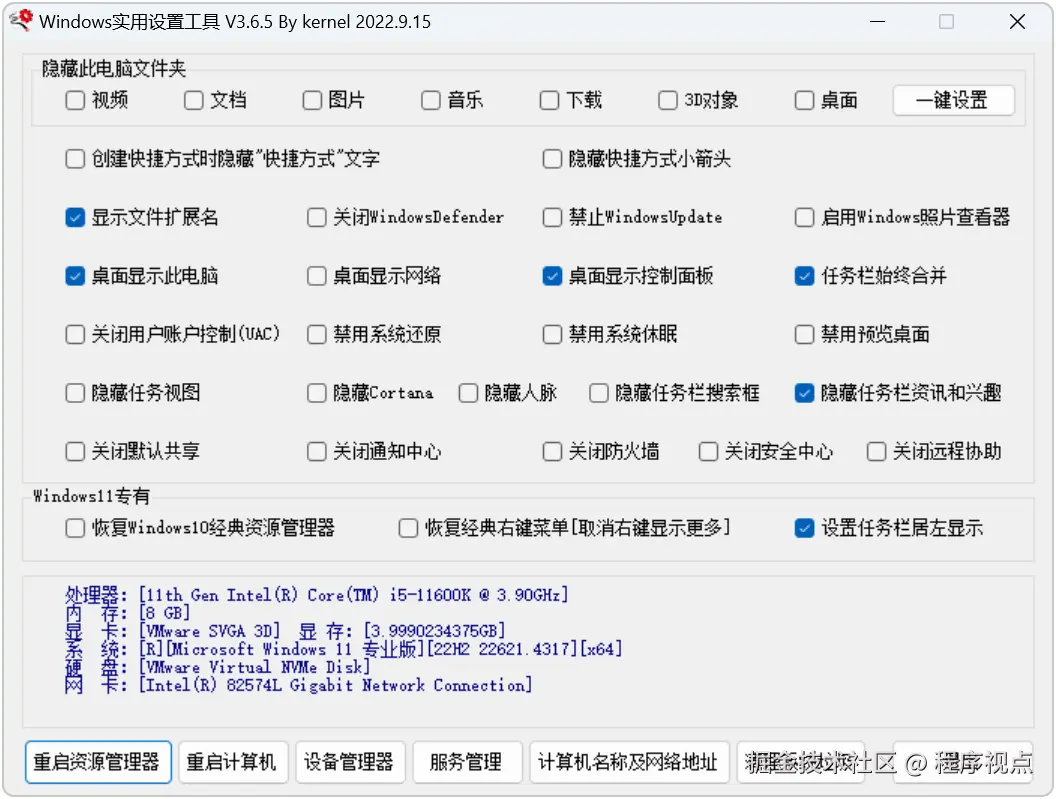Tick 关闭远程协助 checkbox
This screenshot has width=1056, height=799.
(x=876, y=451)
